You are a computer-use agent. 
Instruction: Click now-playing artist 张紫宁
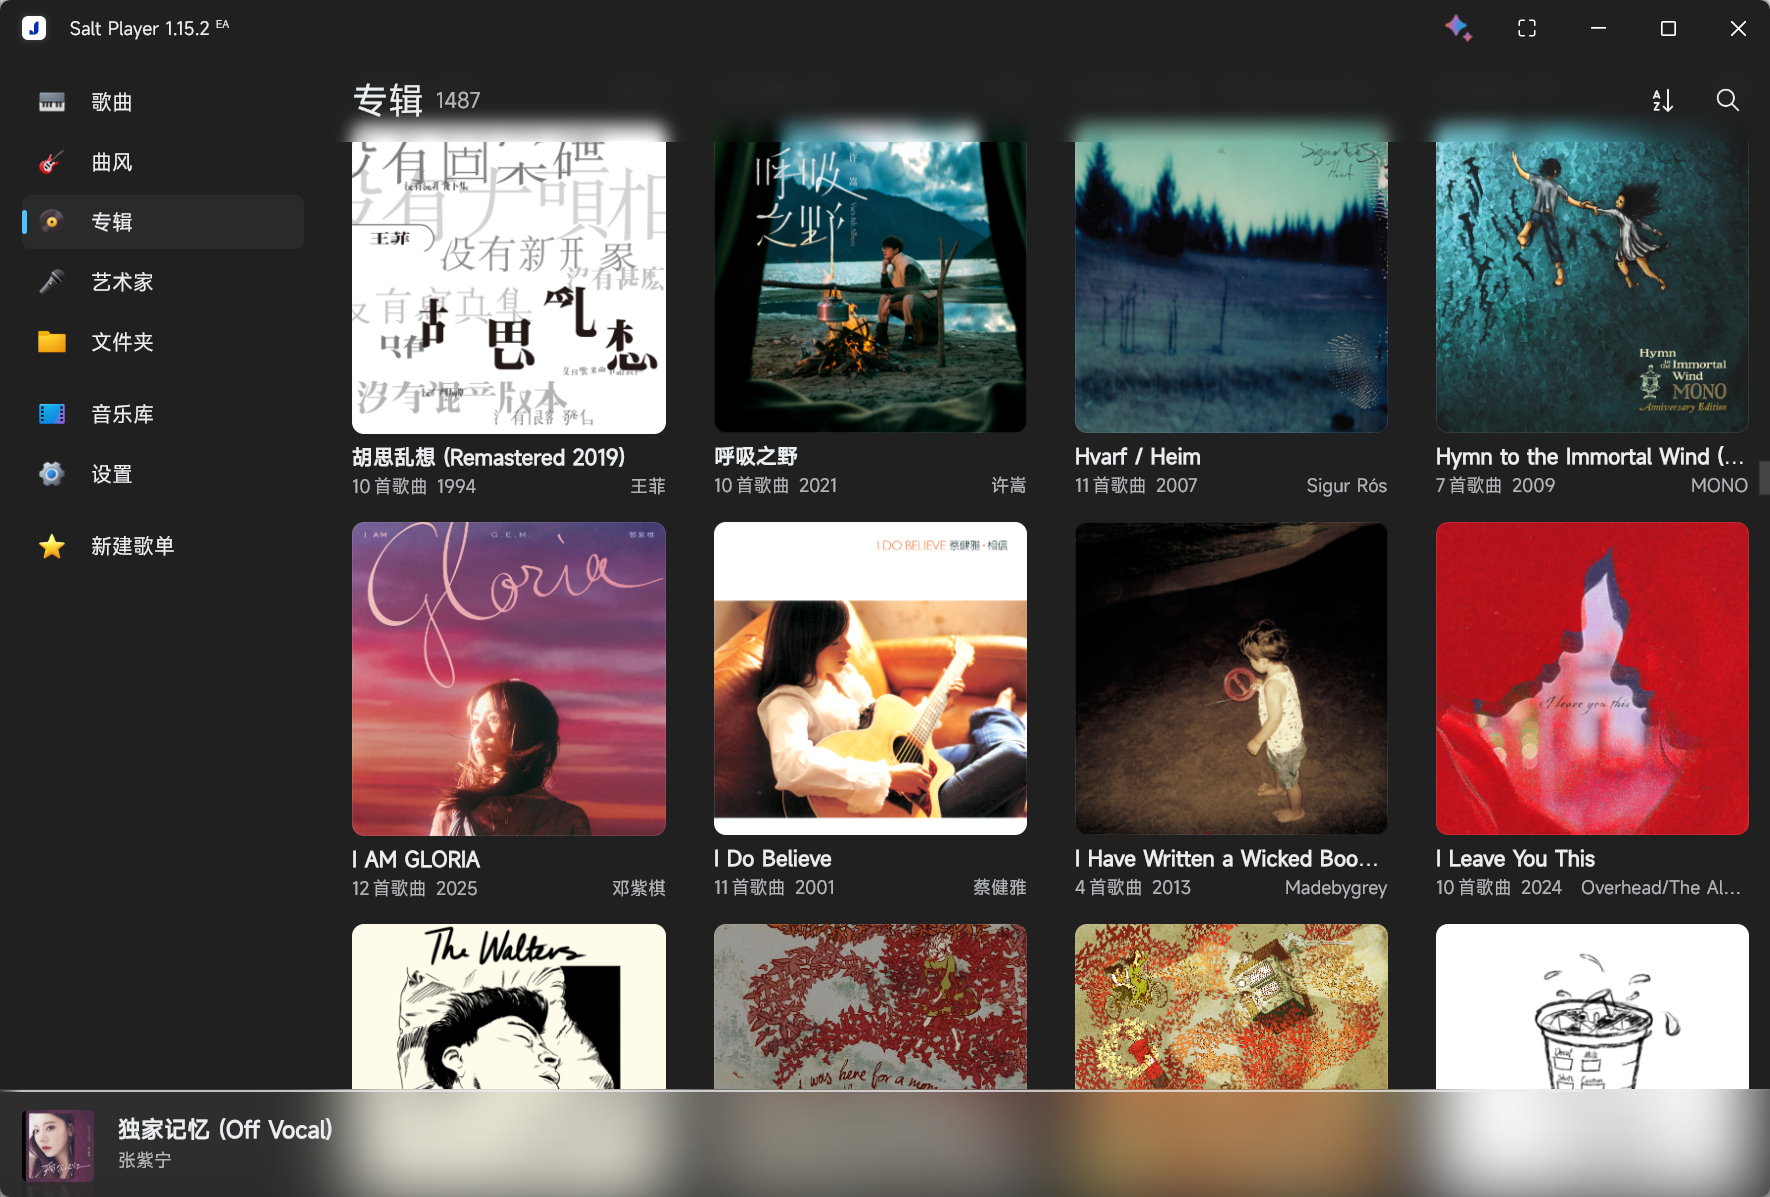point(145,1160)
